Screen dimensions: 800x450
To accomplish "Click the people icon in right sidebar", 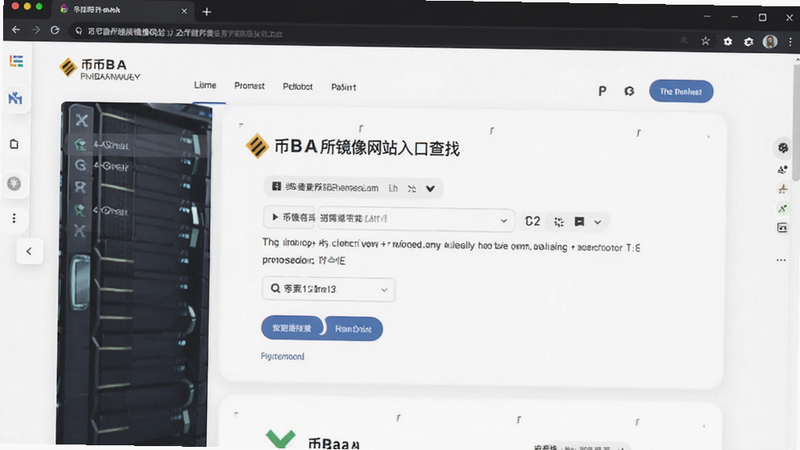I will [x=782, y=169].
